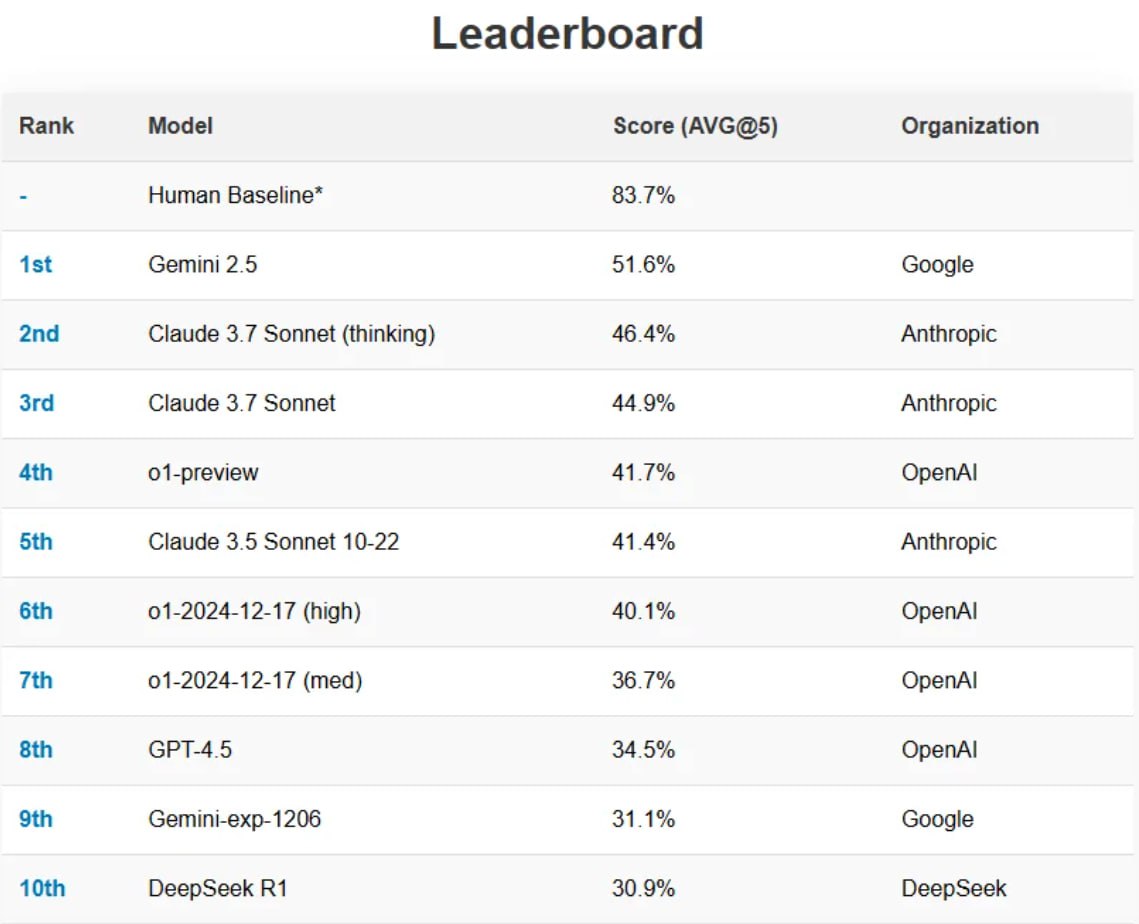Click the 3rd rank label
Screen dimensions: 1139x924
click(x=37, y=403)
